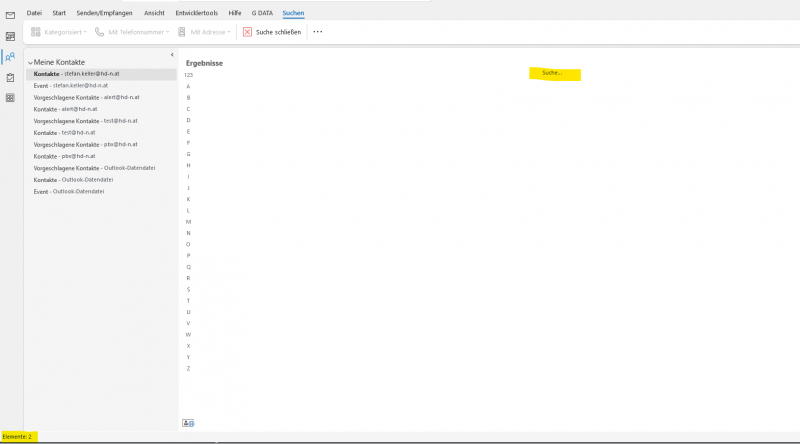The height and width of the screenshot is (444, 800).
Task: Open the Kategorisiert dropdown
Action: pos(60,32)
